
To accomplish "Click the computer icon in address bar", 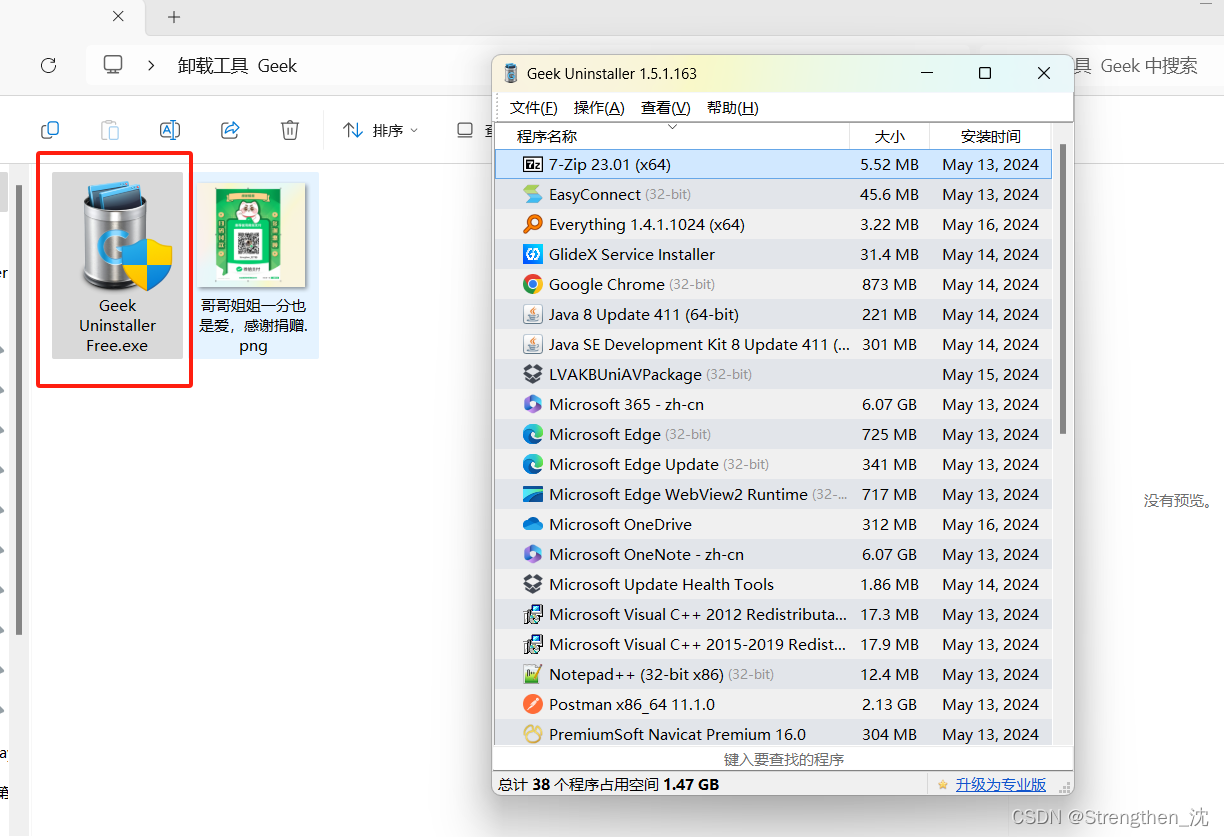I will 113,65.
